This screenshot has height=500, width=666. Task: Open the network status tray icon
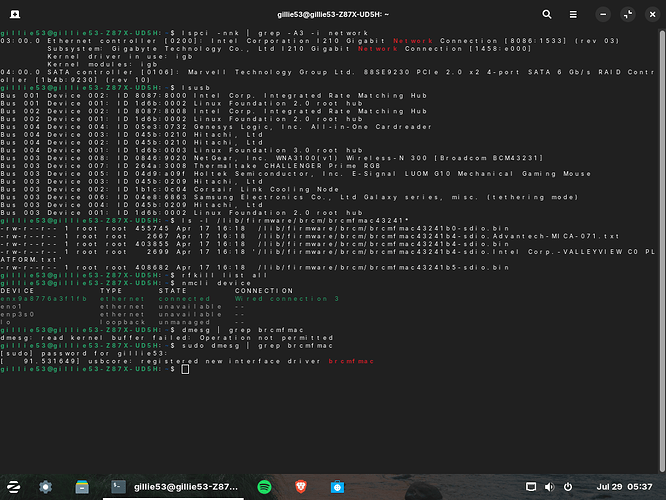coord(531,487)
